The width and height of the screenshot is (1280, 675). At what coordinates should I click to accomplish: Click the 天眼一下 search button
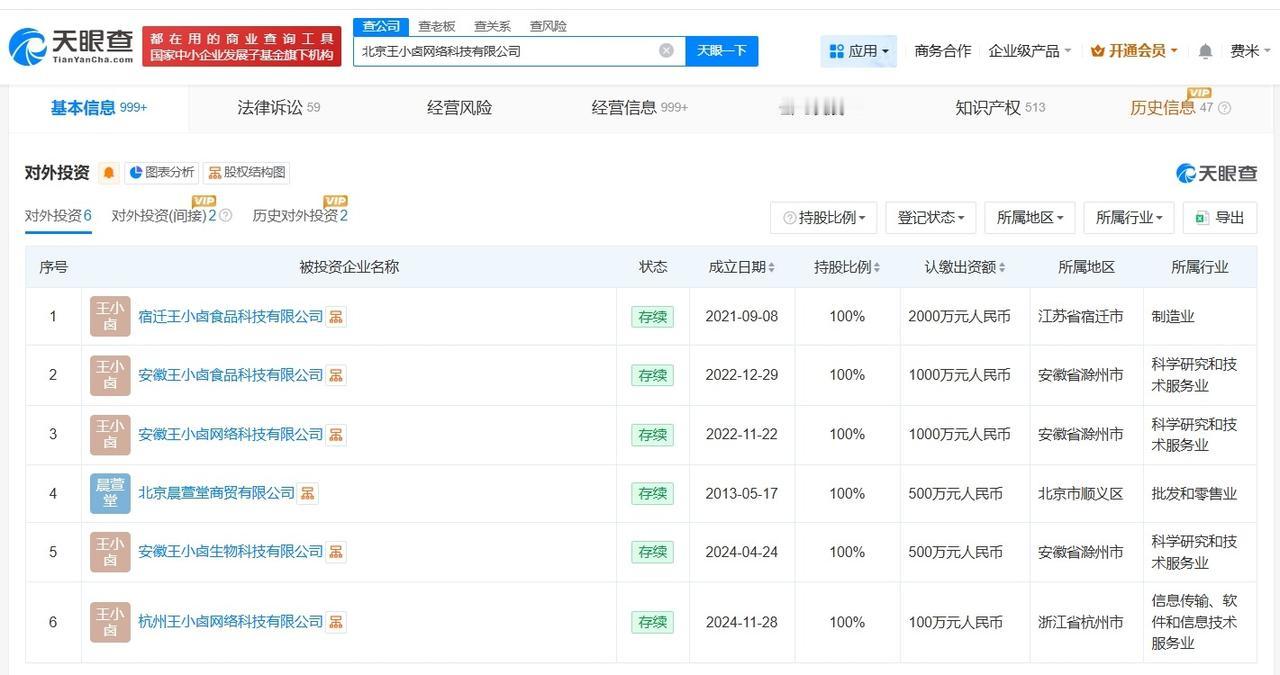tap(721, 50)
